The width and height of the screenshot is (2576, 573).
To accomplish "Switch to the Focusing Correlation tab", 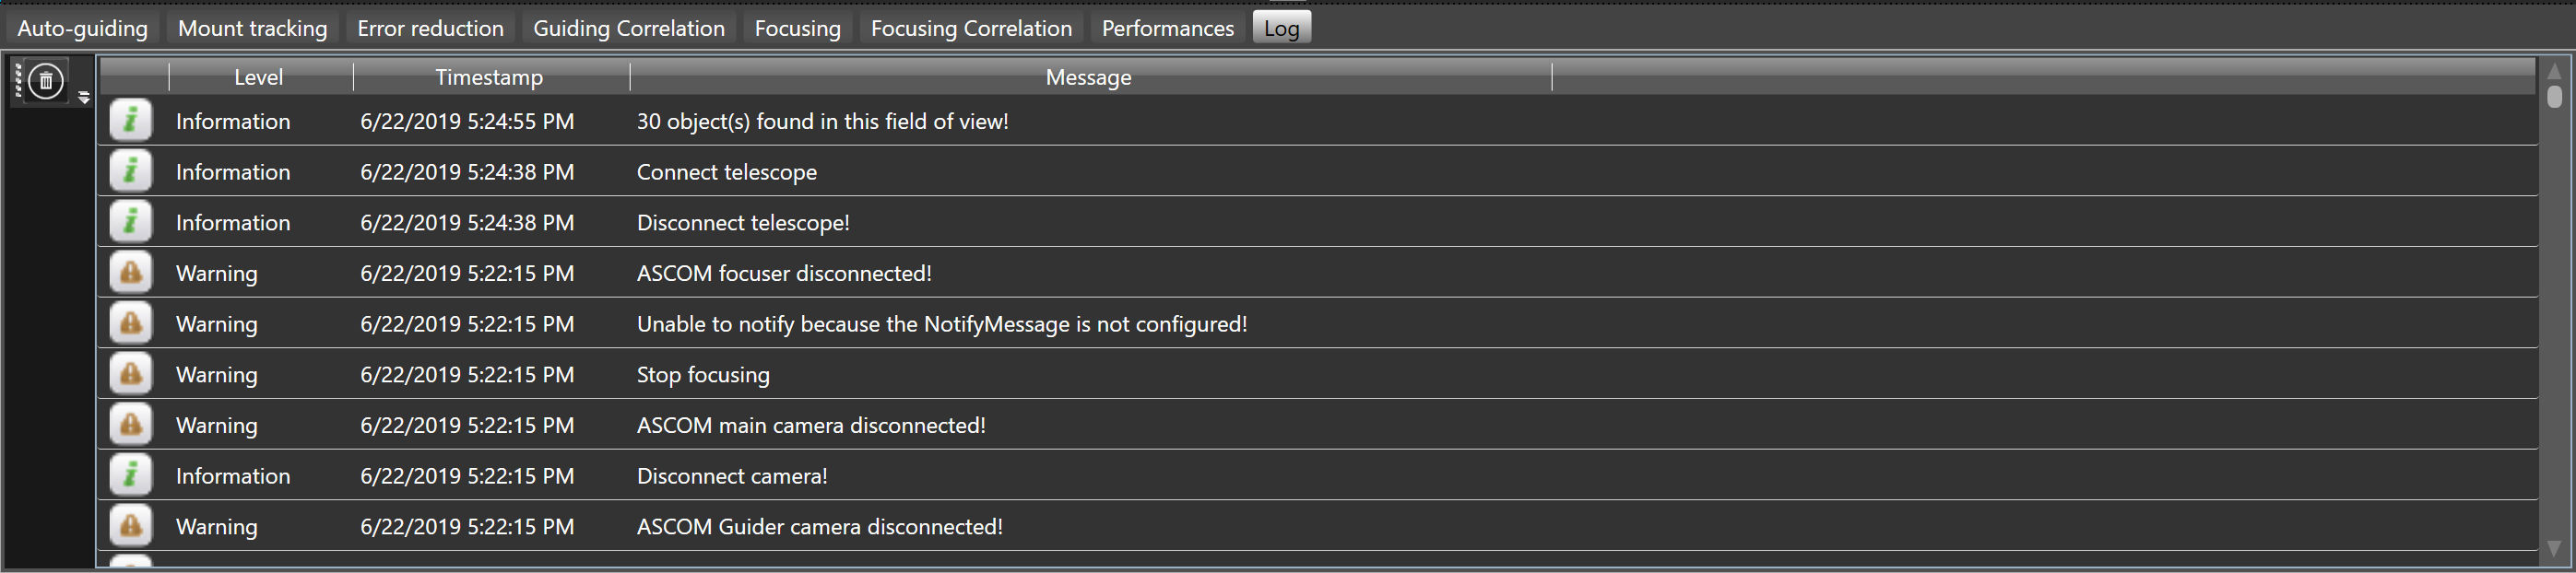I will (x=971, y=28).
